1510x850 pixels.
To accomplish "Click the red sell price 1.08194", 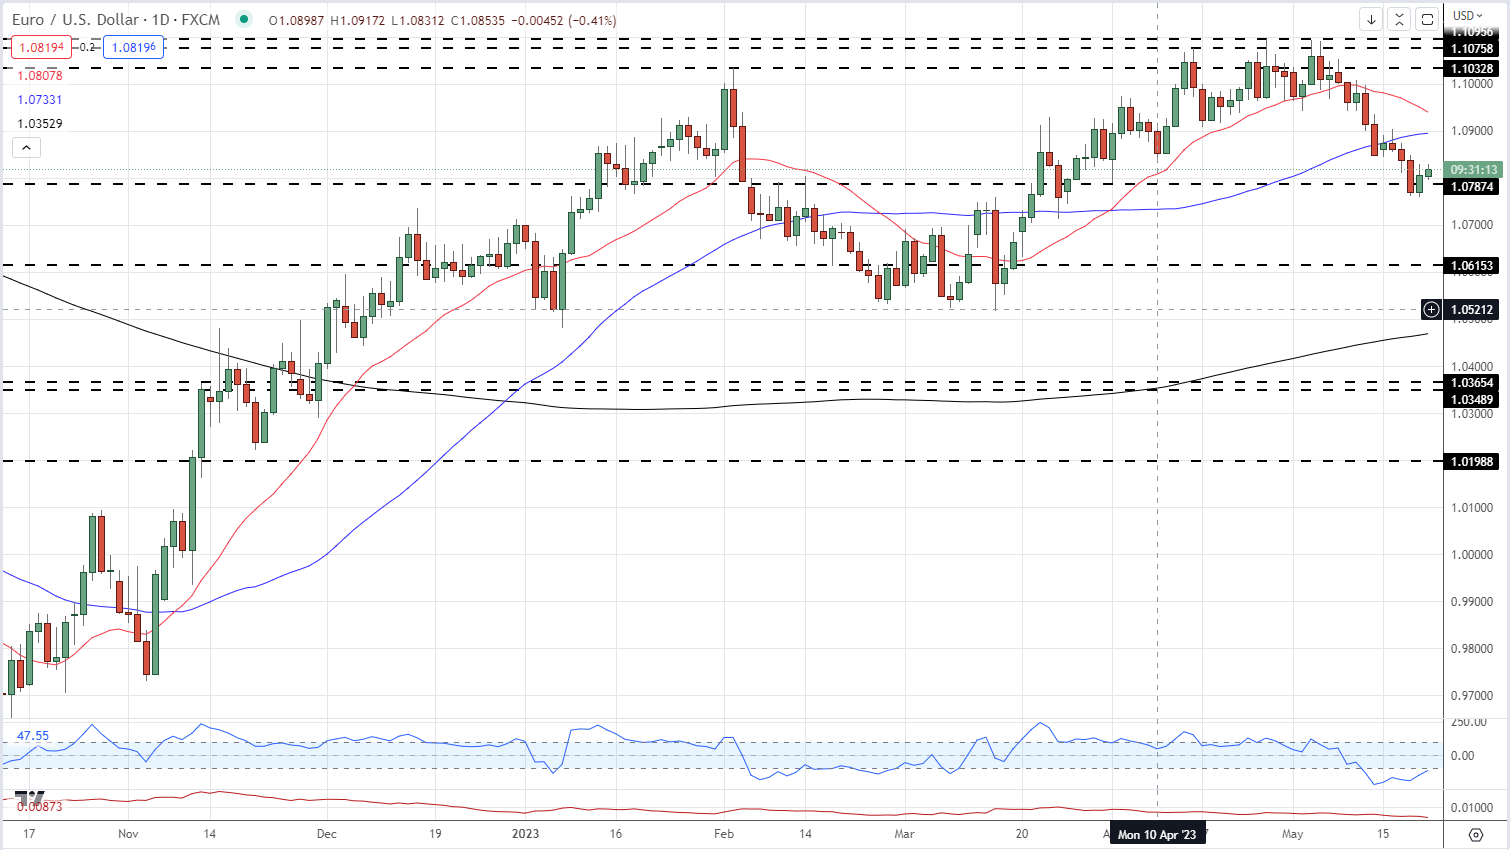I will (42, 47).
